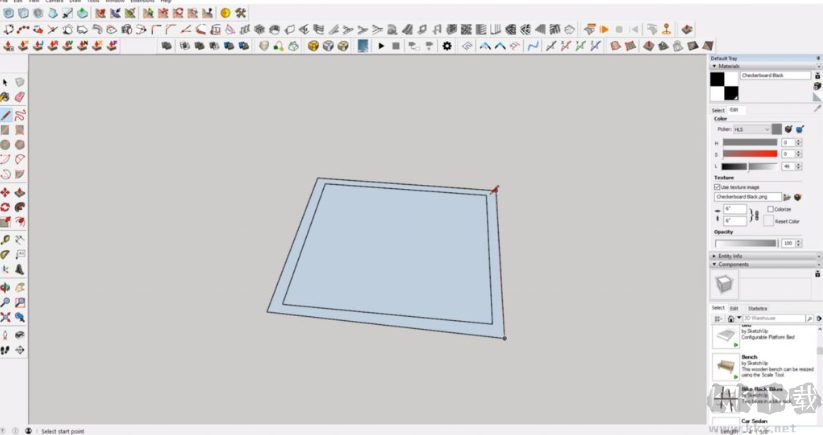Select the Line pencil tool

5,115
